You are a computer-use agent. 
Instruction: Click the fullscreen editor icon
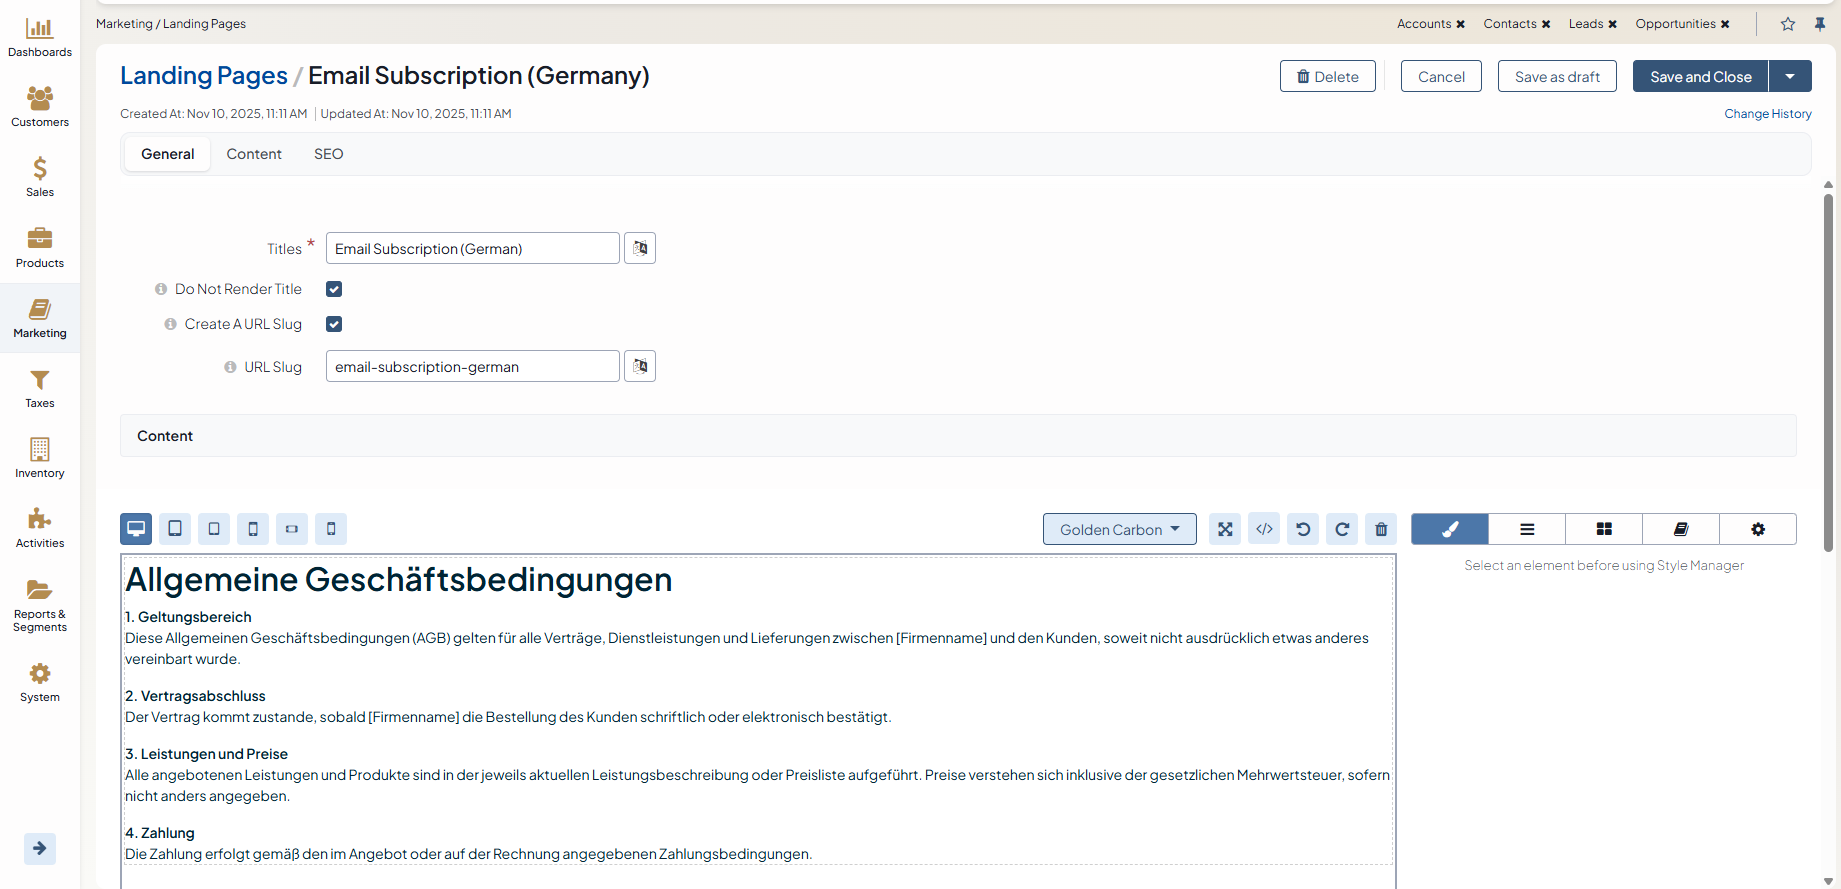click(x=1225, y=529)
